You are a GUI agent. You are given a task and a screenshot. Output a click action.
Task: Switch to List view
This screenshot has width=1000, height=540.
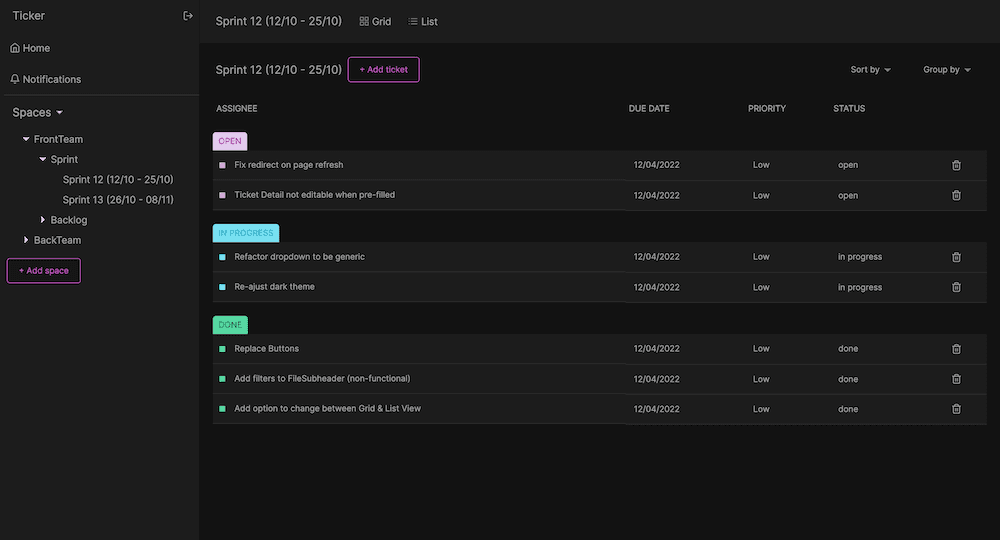423,21
